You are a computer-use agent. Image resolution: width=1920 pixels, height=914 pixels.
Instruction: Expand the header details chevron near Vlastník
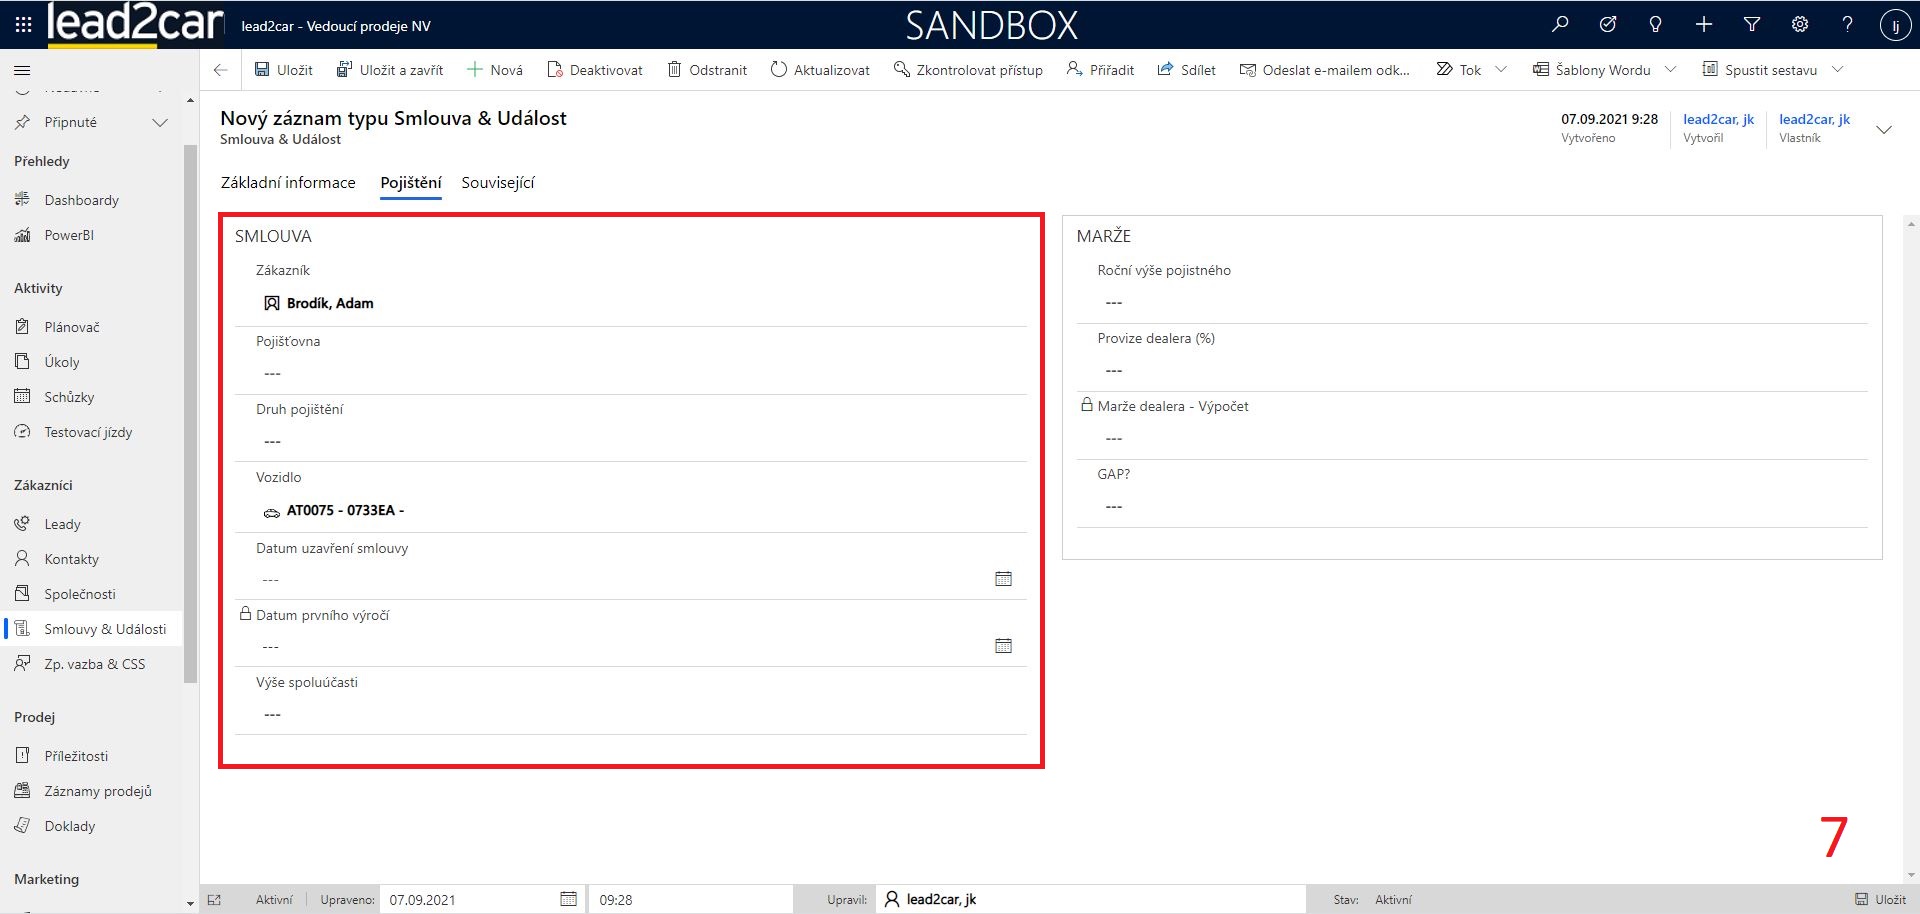pyautogui.click(x=1884, y=130)
